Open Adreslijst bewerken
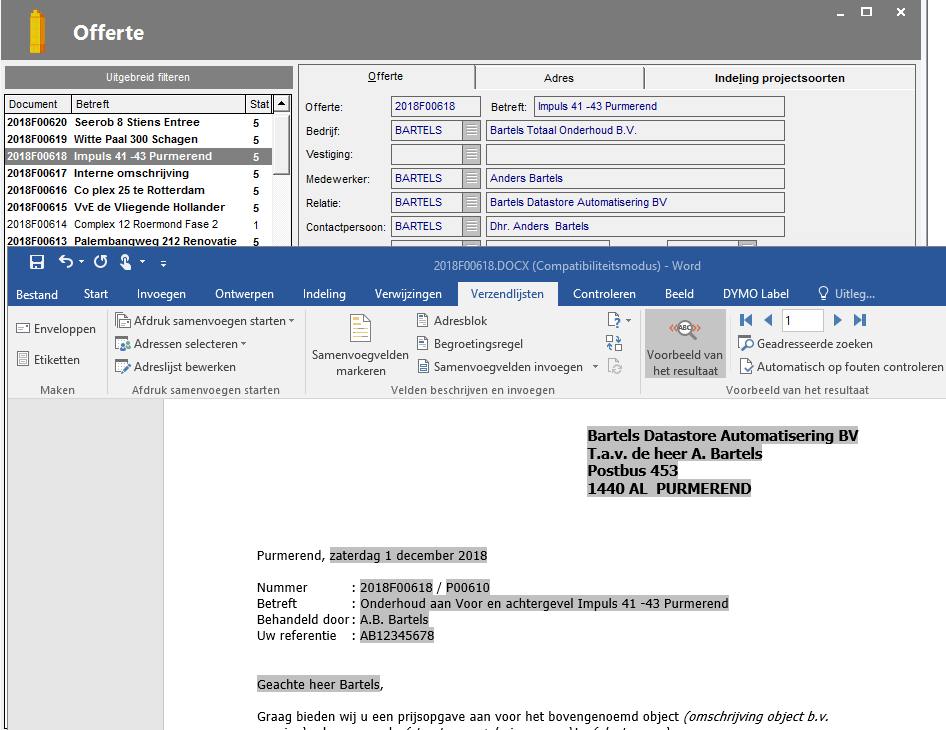946x730 pixels. pyautogui.click(x=176, y=367)
